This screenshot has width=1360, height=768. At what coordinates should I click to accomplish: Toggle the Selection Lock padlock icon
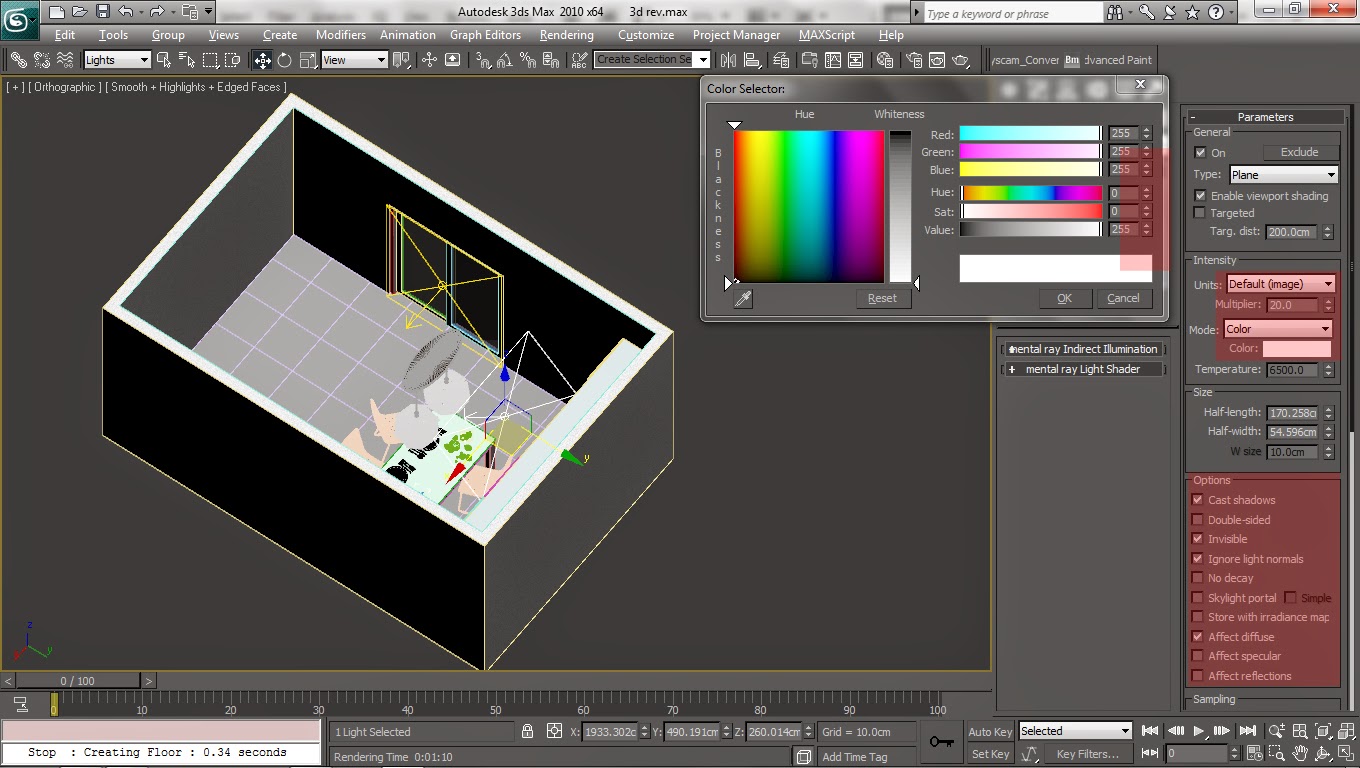pos(528,732)
